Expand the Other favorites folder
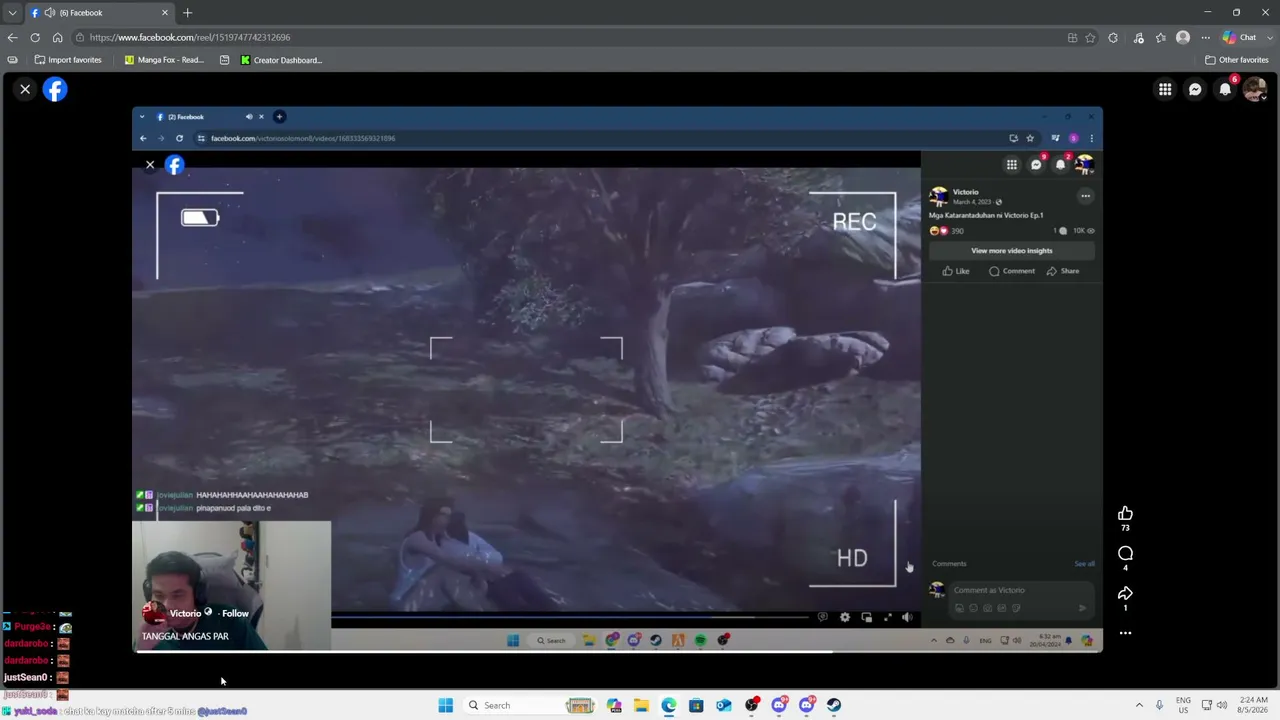The image size is (1280, 720). [x=1237, y=60]
